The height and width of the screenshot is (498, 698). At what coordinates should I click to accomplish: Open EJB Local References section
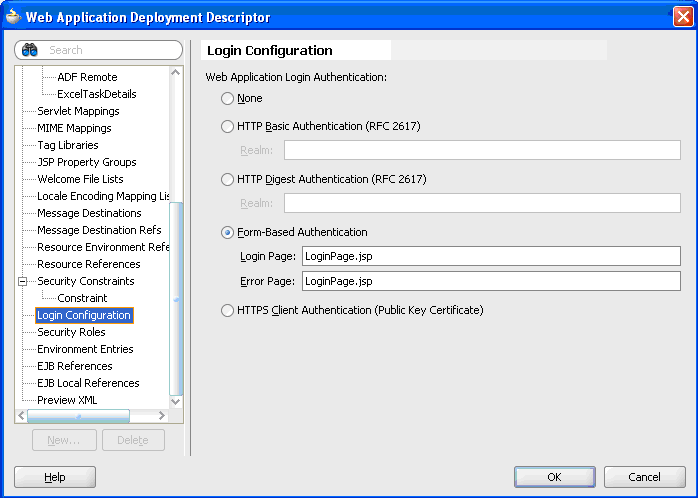(x=88, y=383)
